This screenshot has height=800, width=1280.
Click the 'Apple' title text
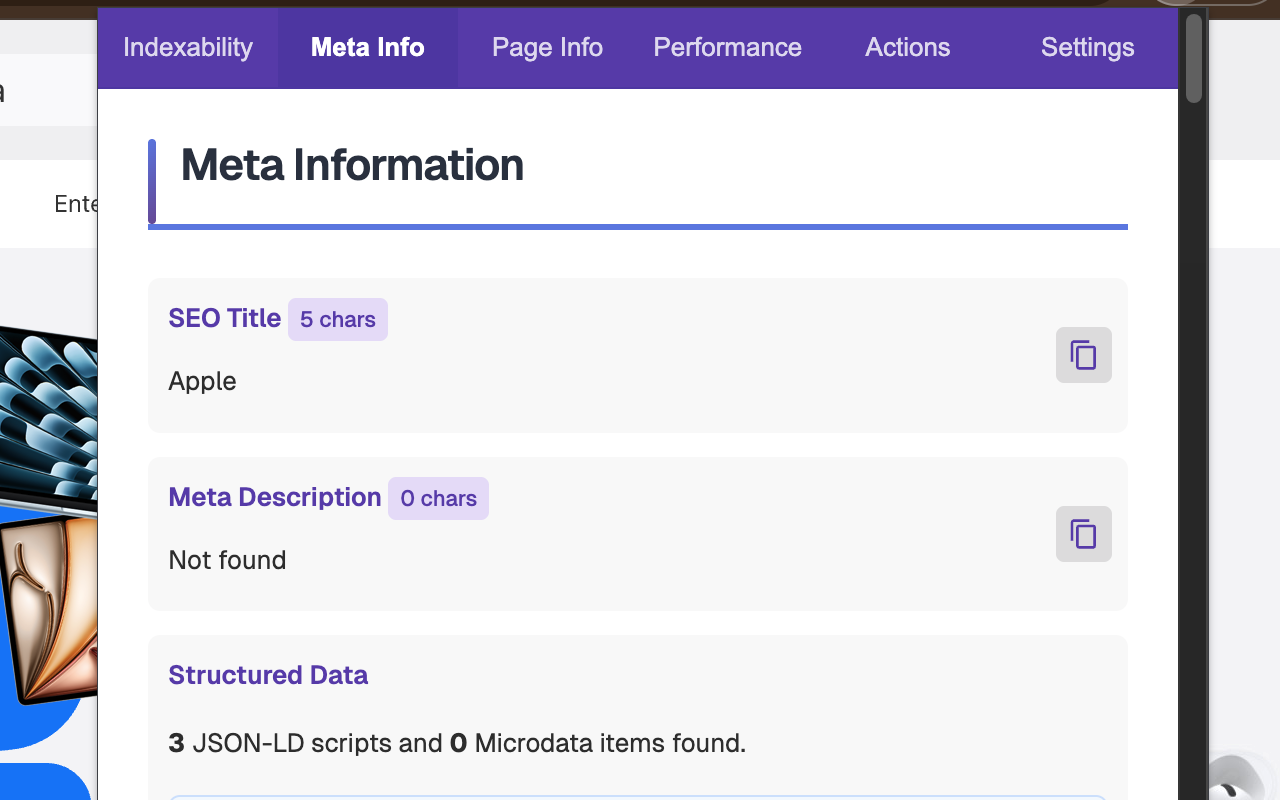coord(202,381)
